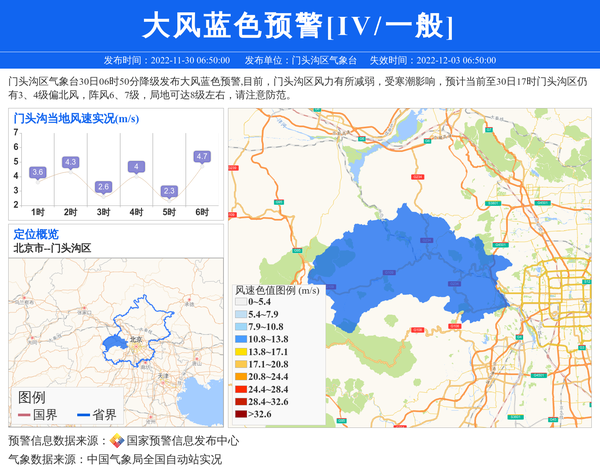Select the 4.3 data label at 2时

(70, 162)
